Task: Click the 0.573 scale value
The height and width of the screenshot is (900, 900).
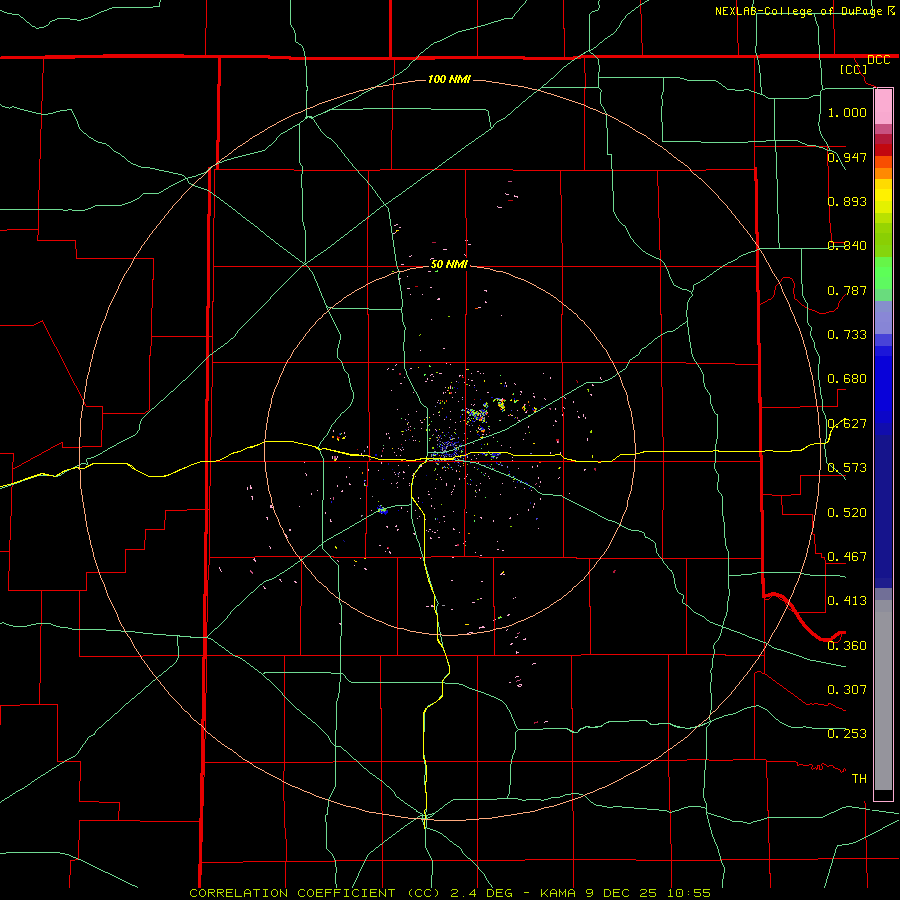Action: point(847,468)
